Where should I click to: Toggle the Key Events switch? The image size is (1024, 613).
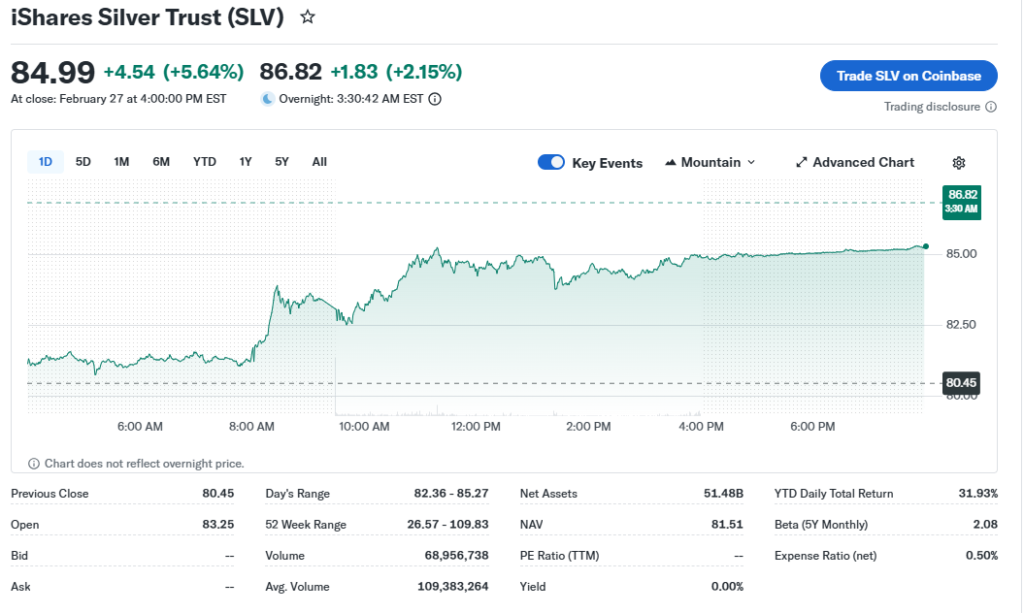(551, 163)
